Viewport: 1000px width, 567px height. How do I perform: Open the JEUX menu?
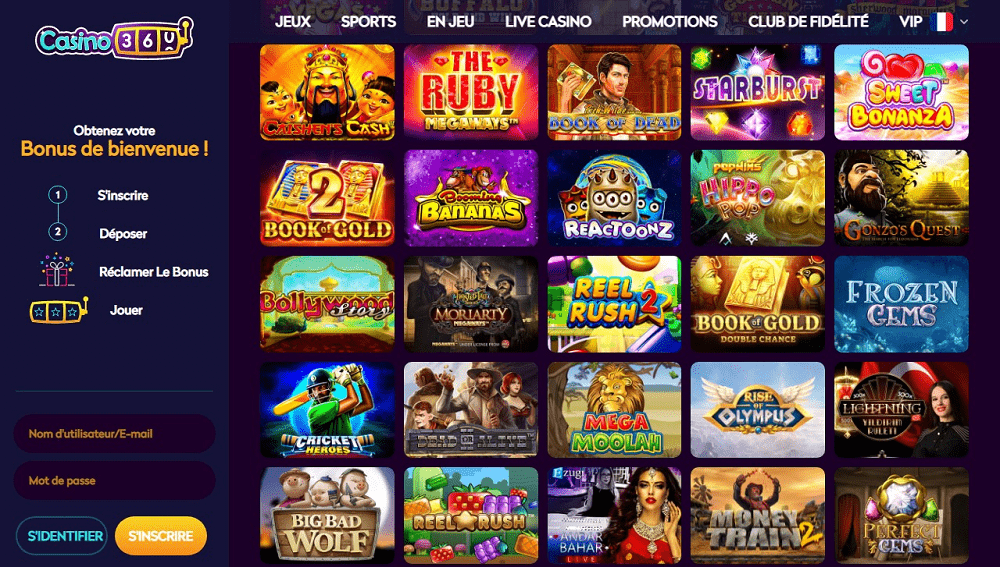(293, 22)
